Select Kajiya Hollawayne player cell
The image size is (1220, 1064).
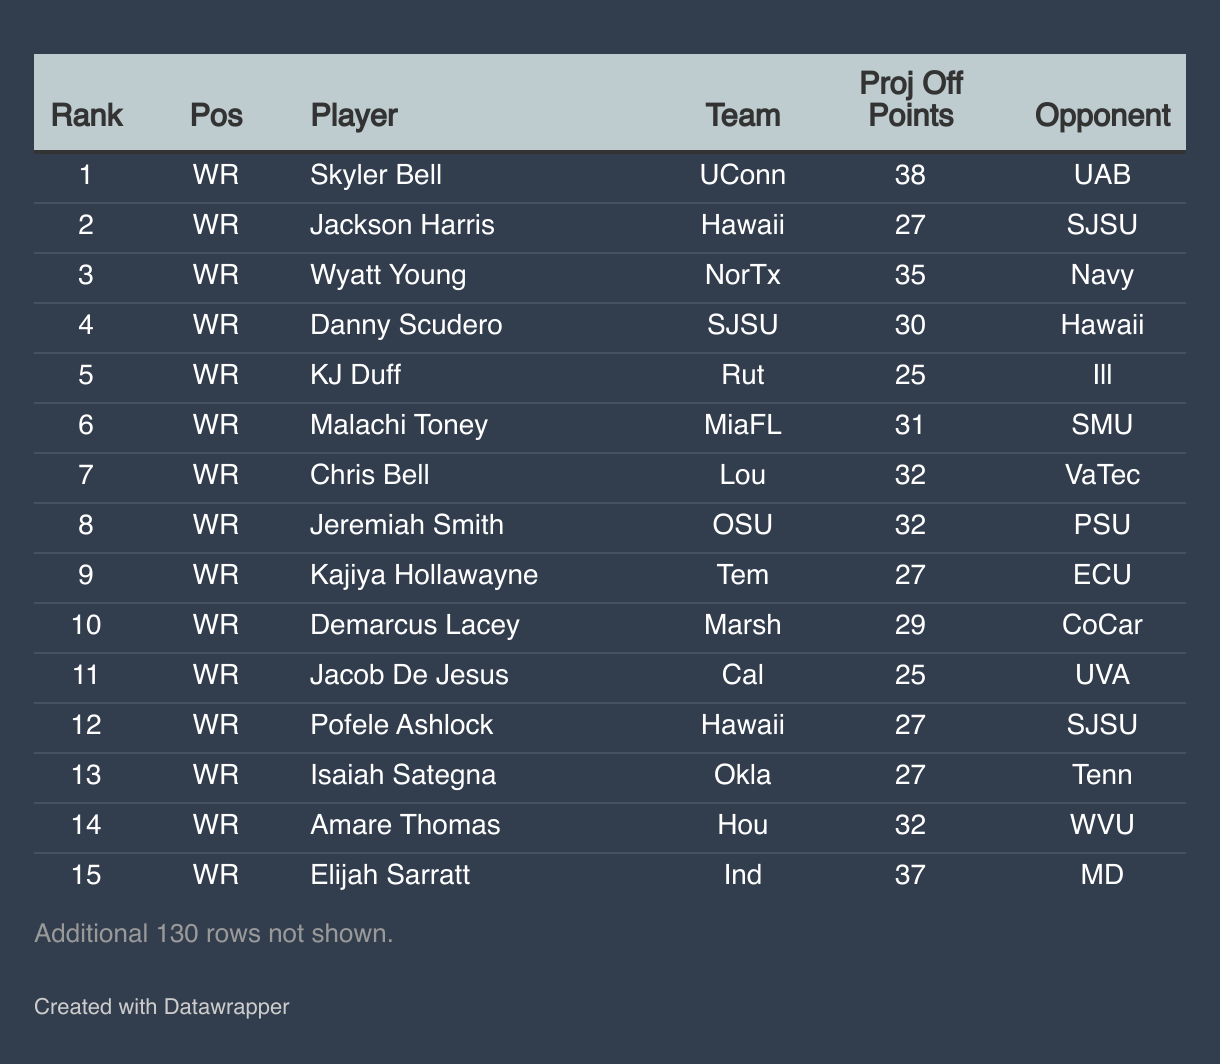(424, 575)
